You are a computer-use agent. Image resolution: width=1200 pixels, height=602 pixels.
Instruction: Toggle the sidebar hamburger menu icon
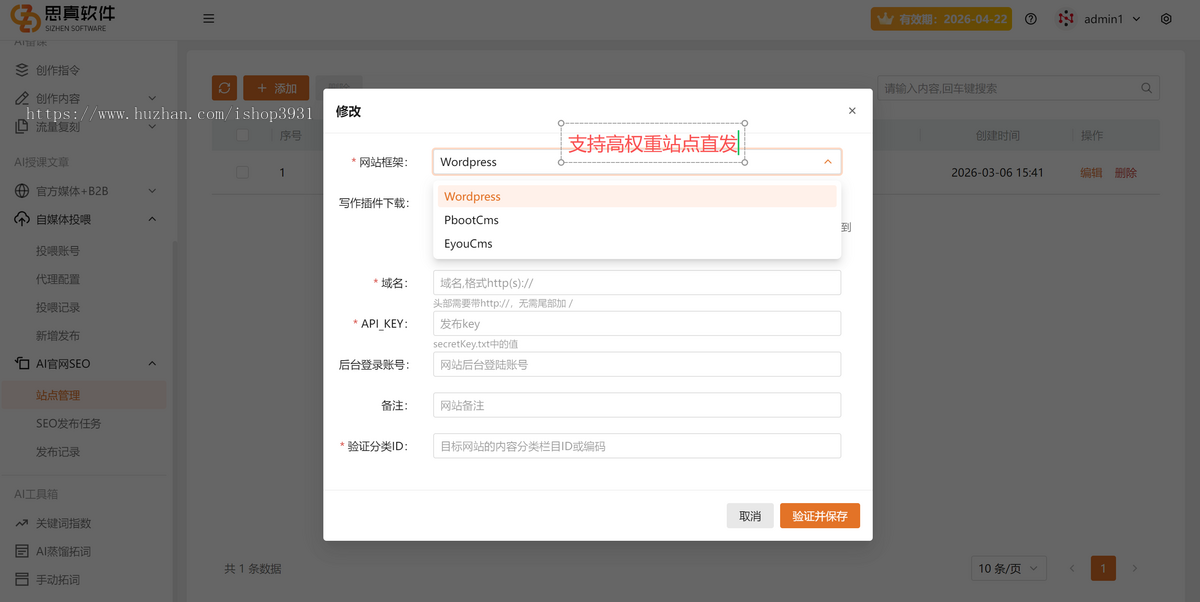(x=208, y=18)
